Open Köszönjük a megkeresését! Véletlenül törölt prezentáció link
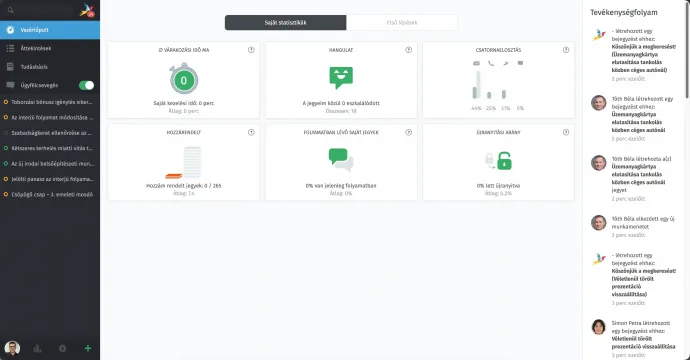 click(643, 283)
